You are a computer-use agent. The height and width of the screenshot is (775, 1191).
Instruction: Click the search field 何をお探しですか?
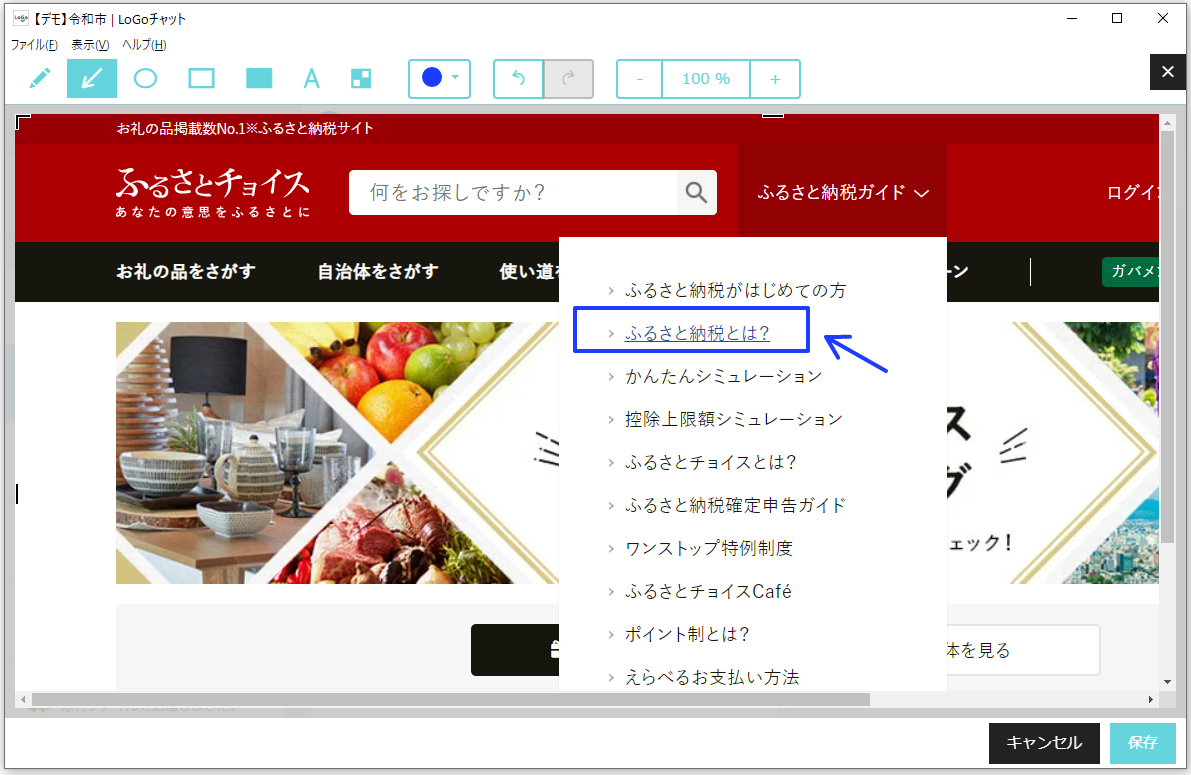pyautogui.click(x=513, y=192)
